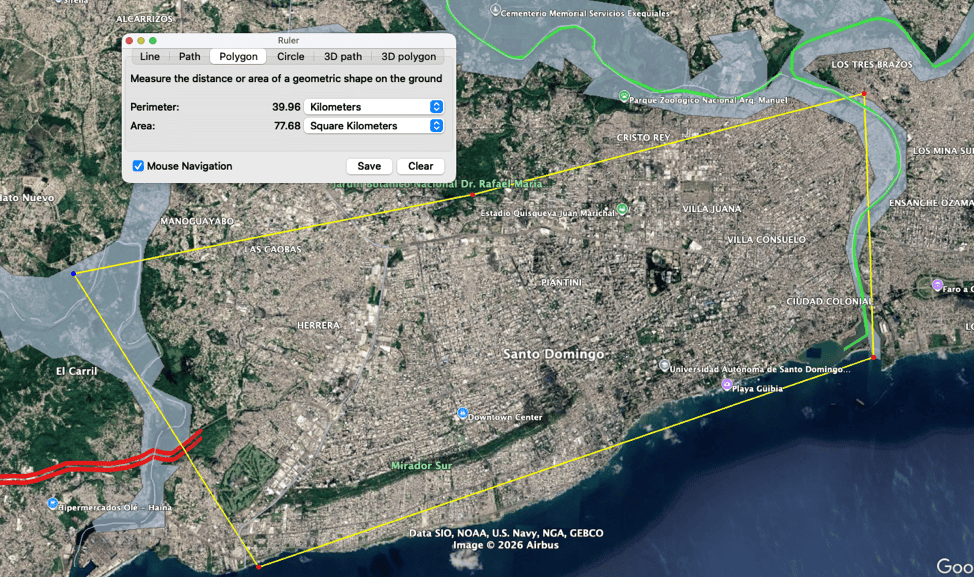Open the Circle tab in Ruler
This screenshot has height=577, width=974.
click(x=291, y=57)
